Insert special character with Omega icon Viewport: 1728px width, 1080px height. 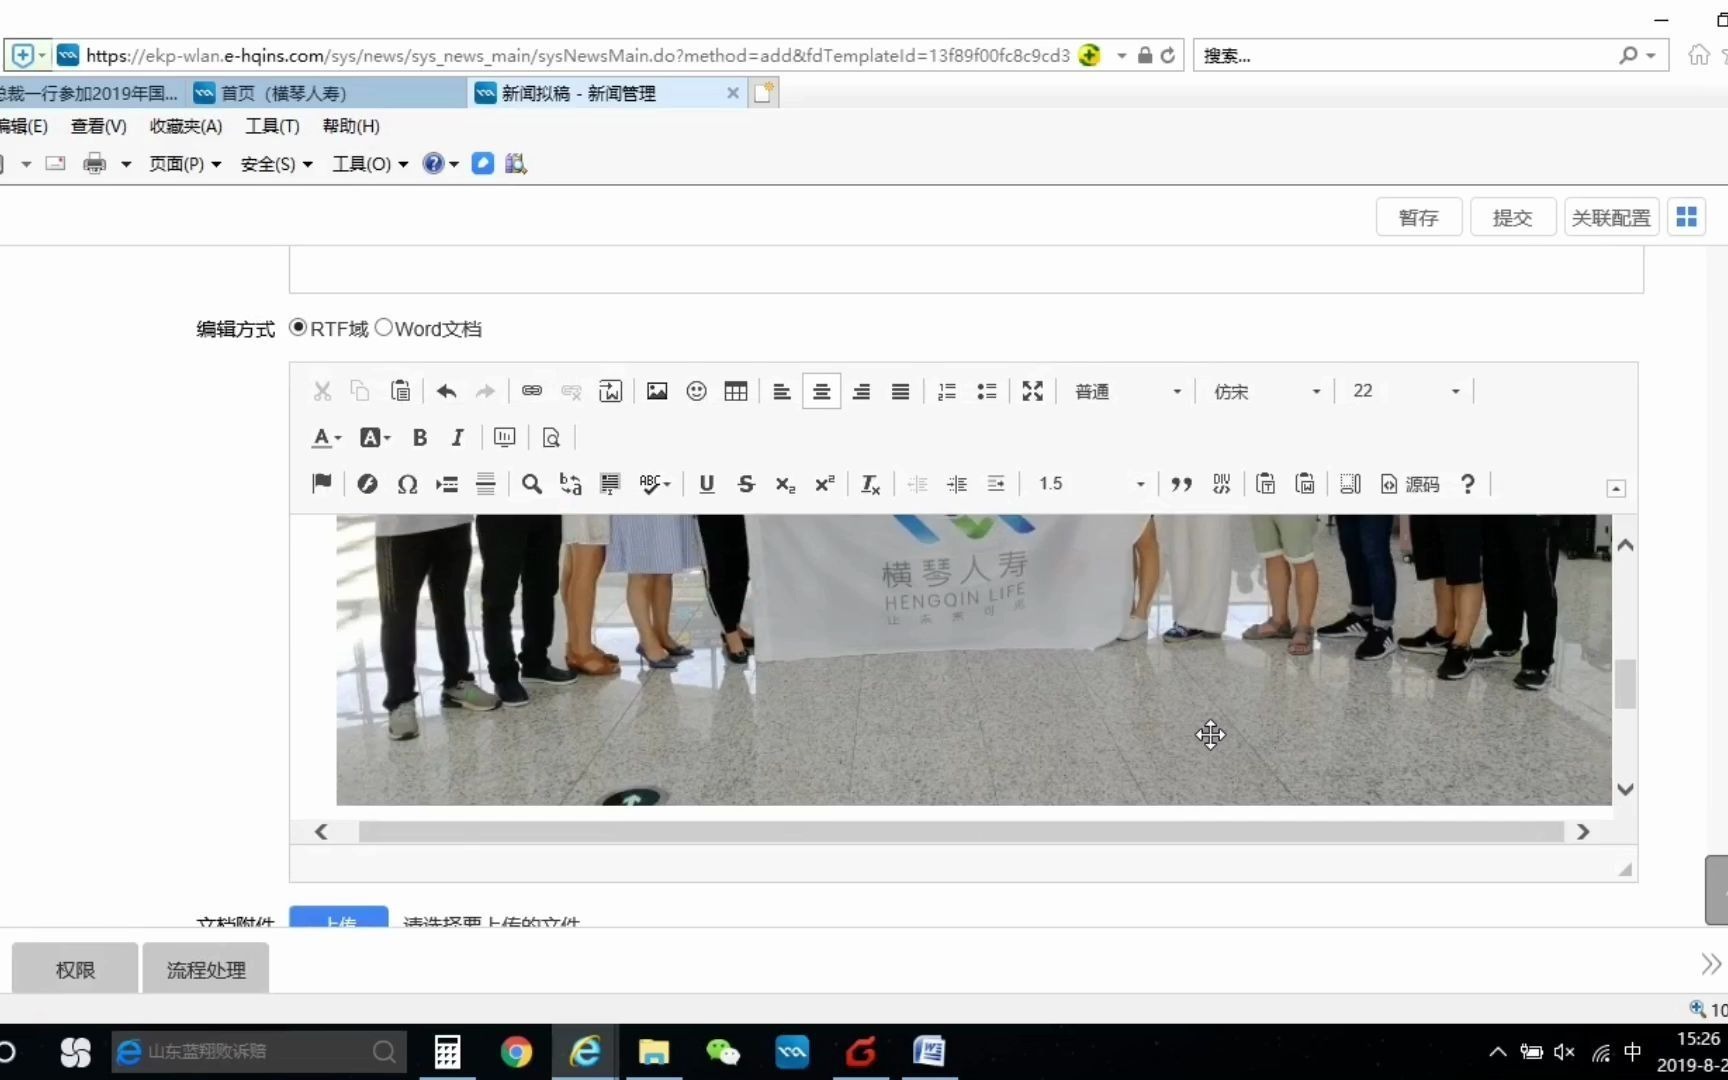point(407,484)
